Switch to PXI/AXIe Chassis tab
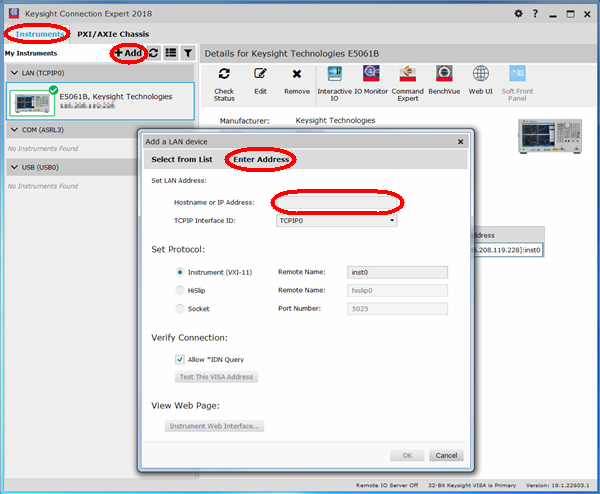This screenshot has height=494, width=600. point(113,34)
